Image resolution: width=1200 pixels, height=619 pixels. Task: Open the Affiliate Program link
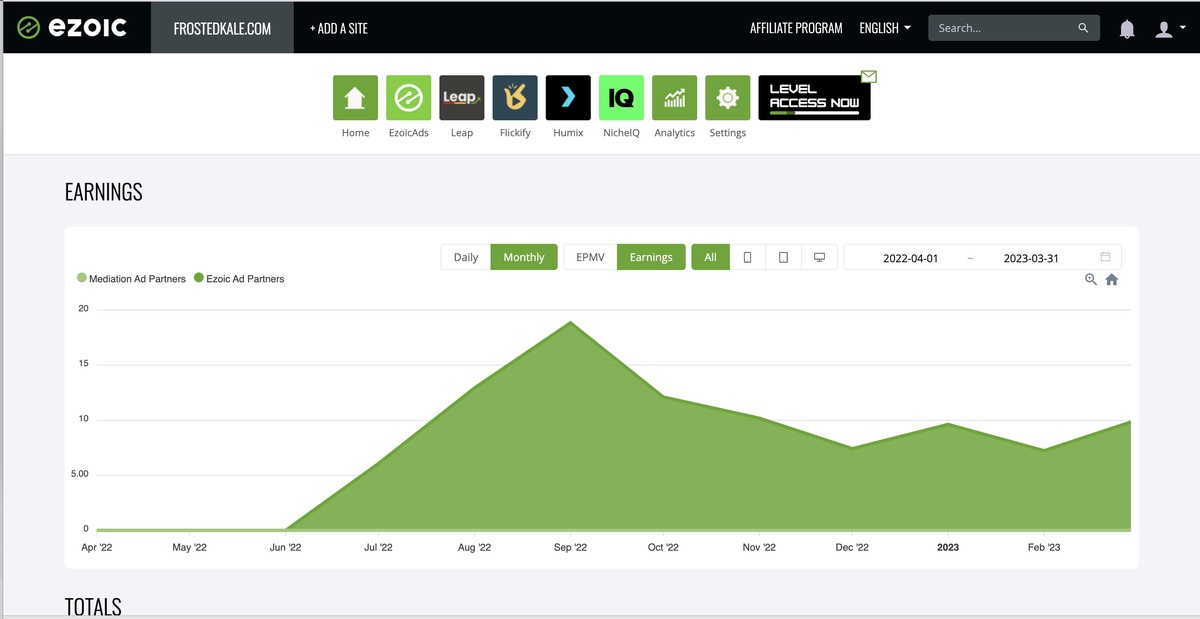click(796, 28)
